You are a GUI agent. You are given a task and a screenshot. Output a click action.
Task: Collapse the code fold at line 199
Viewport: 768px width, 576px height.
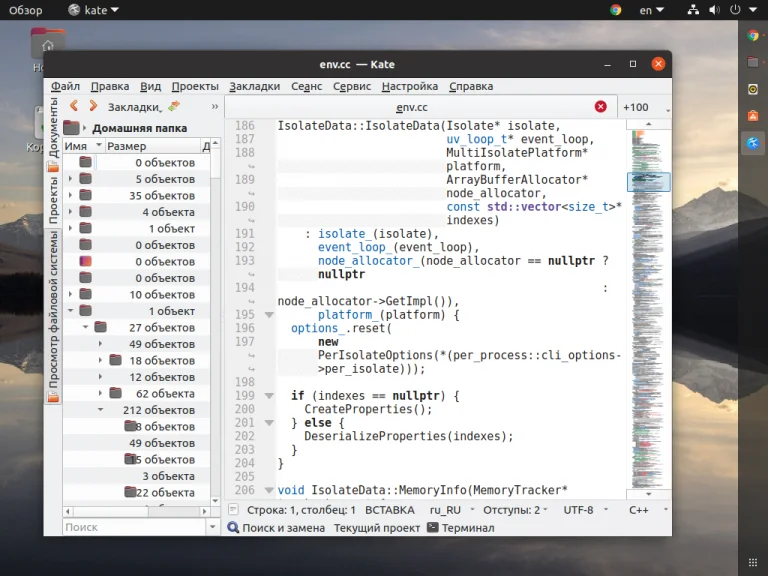(x=268, y=396)
